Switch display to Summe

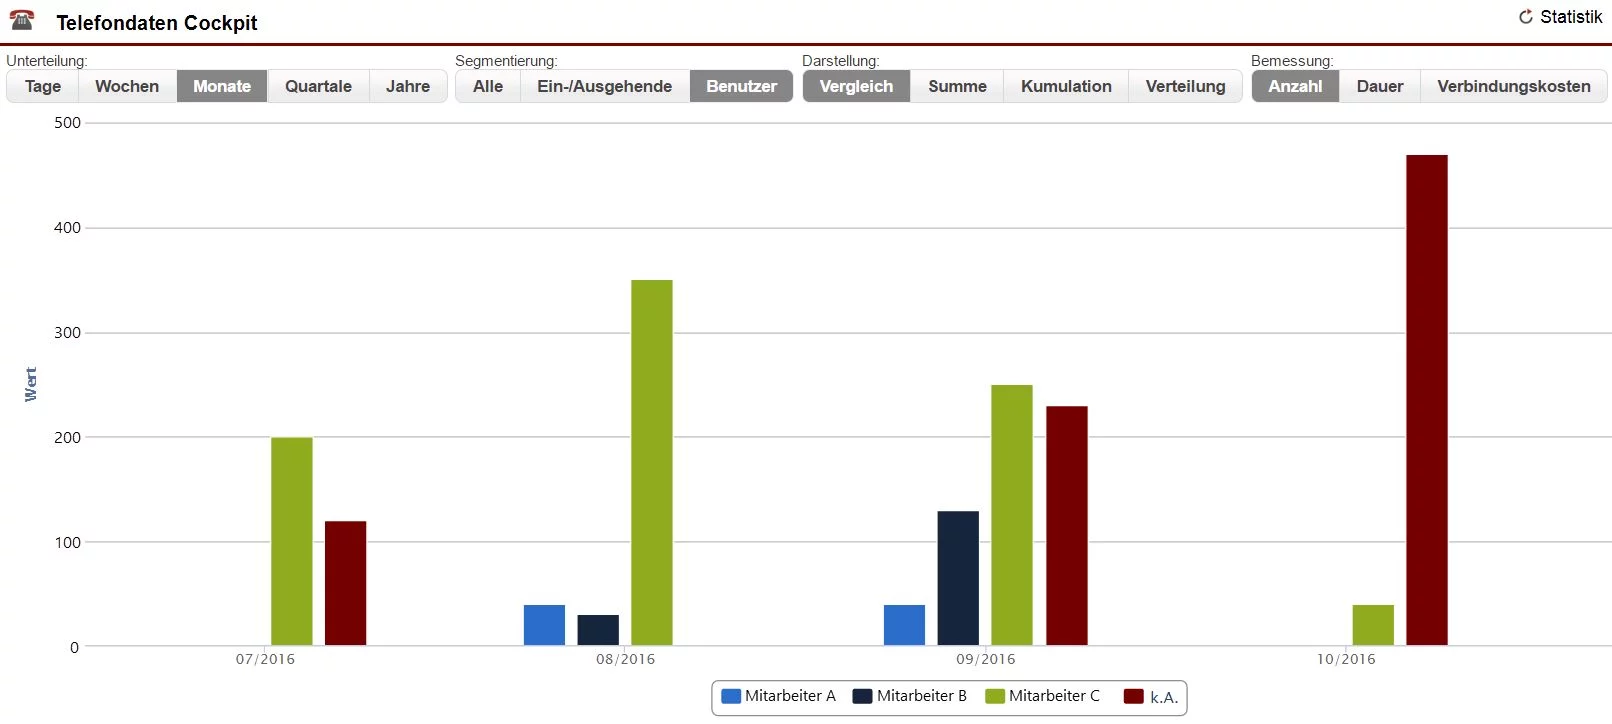[x=957, y=86]
